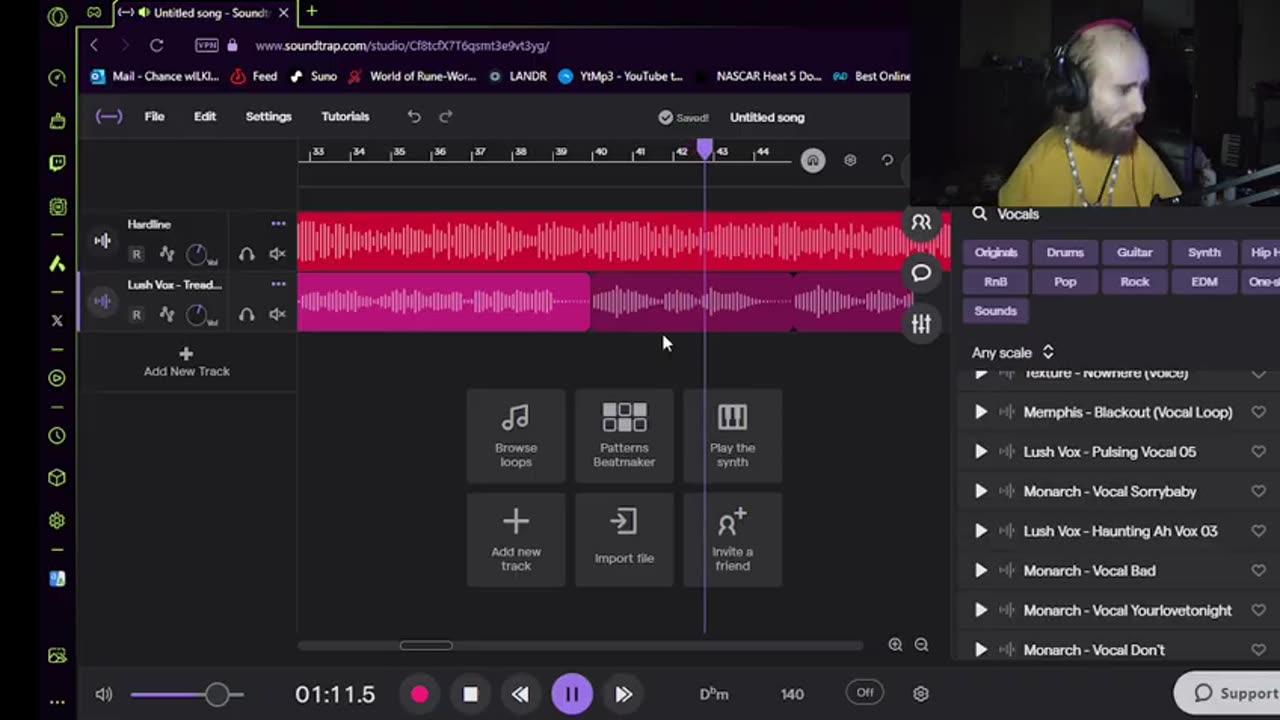
Task: Click Add New Track
Action: (x=186, y=362)
